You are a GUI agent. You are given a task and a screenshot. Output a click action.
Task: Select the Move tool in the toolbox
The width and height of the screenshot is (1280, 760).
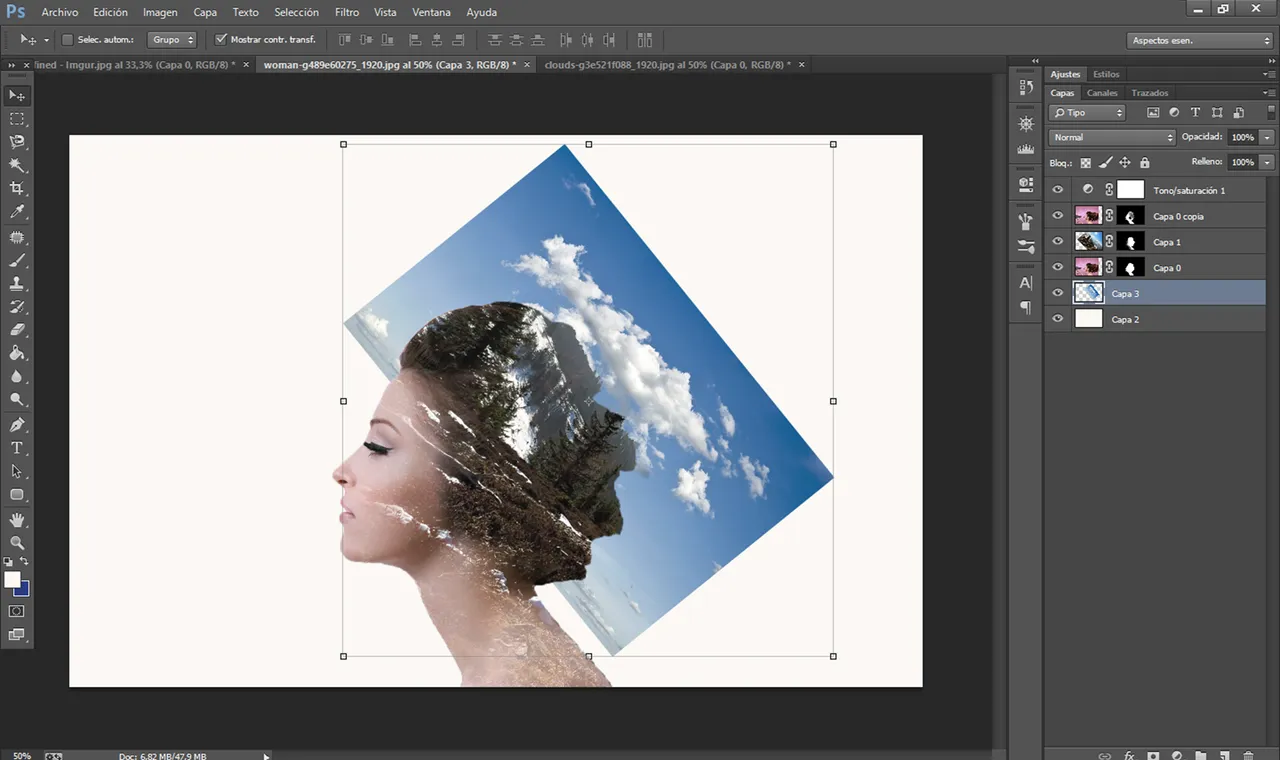(x=17, y=95)
